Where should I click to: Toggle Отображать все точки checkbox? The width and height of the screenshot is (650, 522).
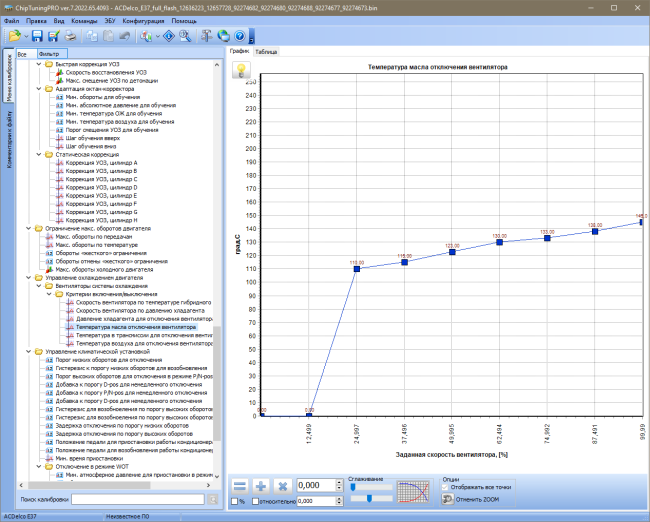coord(445,487)
